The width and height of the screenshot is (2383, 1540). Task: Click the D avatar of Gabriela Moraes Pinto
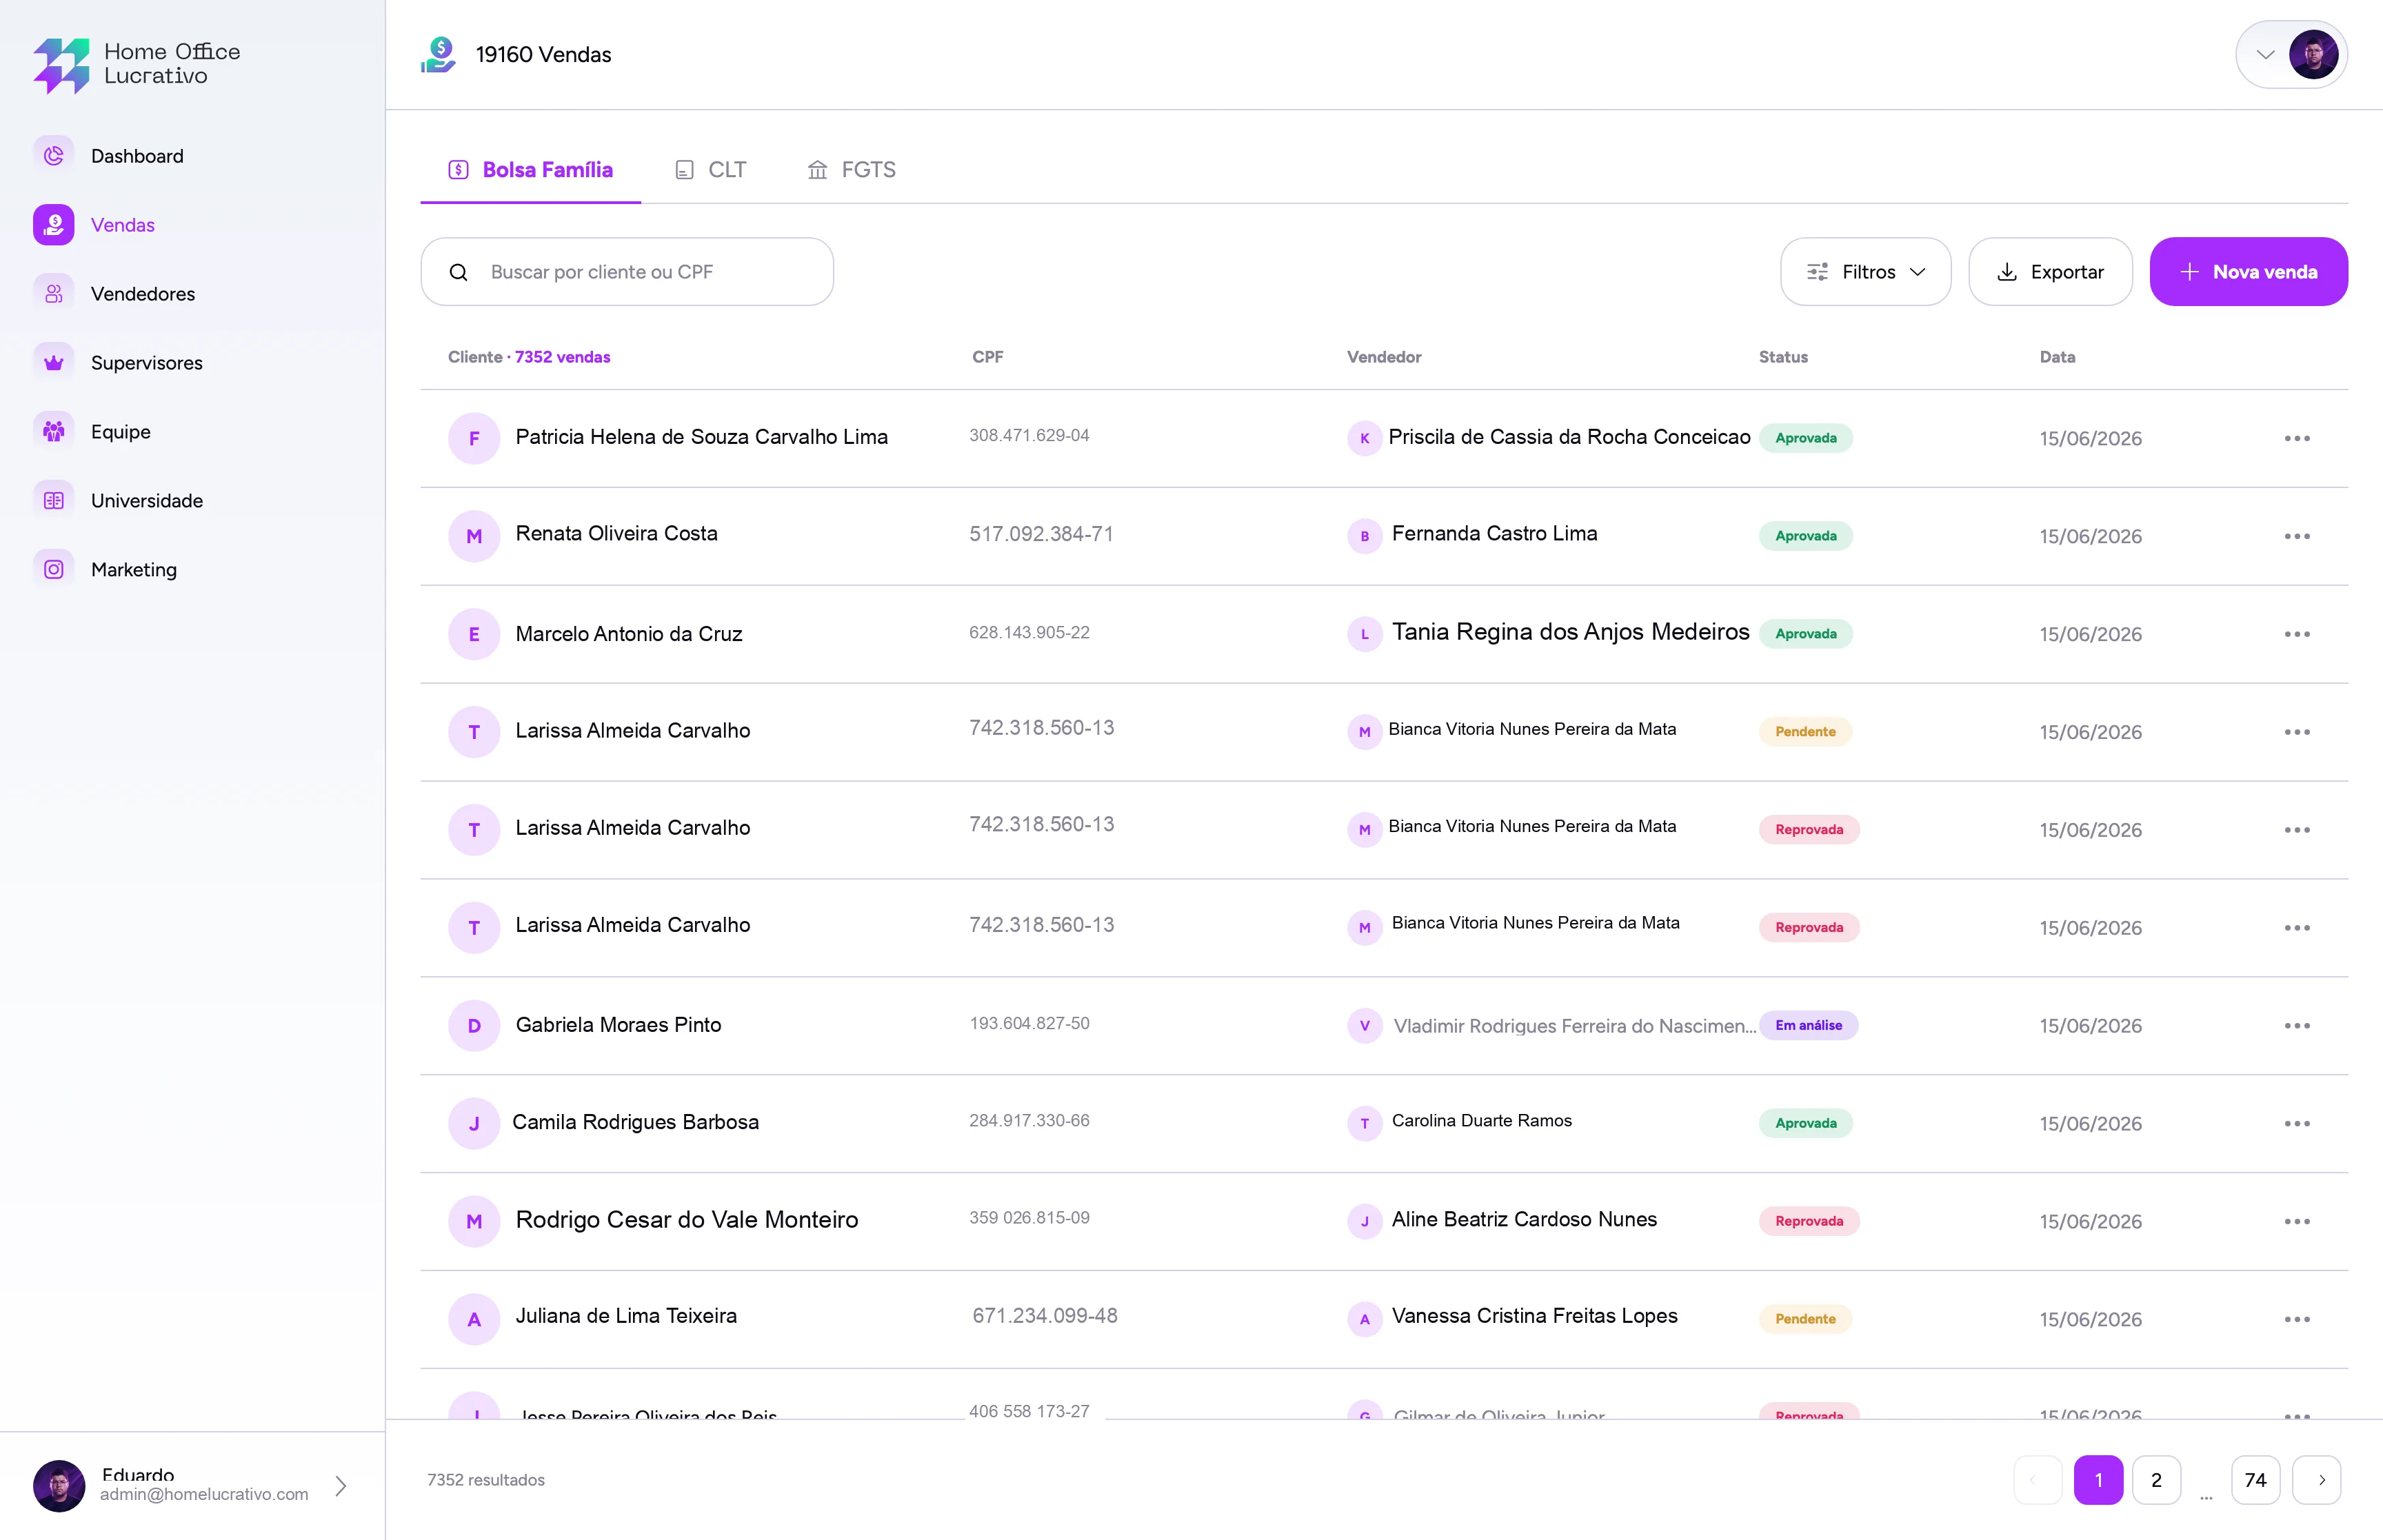[x=474, y=1026]
